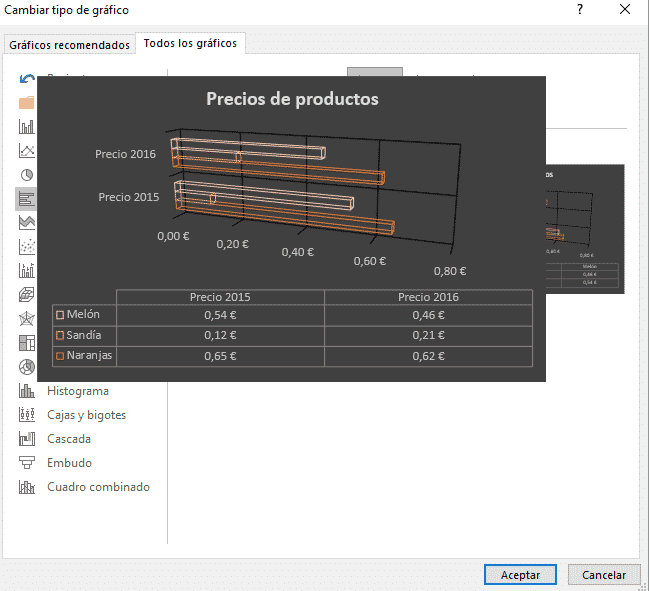Click the 0,65 € table cell
Viewport: 649px width, 591px height.
tap(220, 356)
